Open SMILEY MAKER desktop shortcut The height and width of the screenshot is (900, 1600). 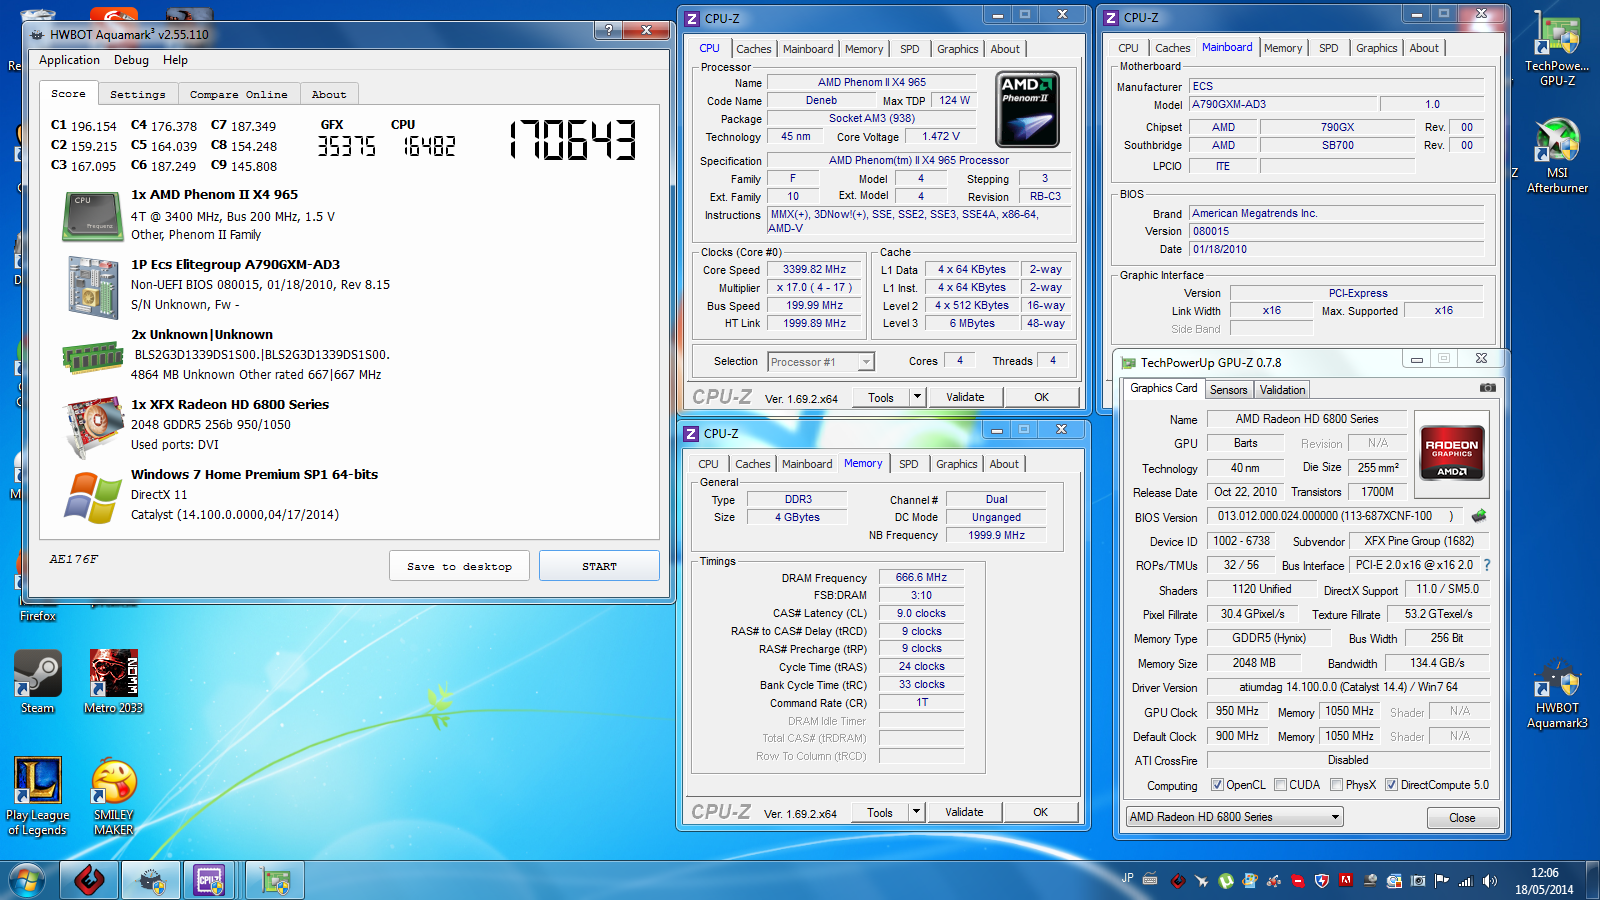click(114, 796)
